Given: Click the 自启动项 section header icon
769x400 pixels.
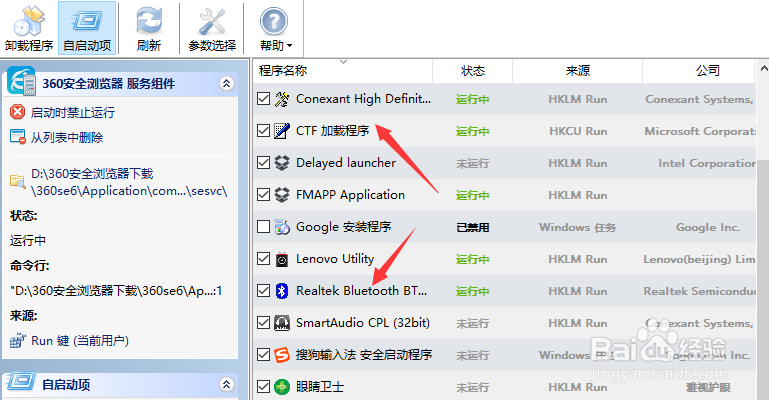Looking at the screenshot, I should click(21, 382).
